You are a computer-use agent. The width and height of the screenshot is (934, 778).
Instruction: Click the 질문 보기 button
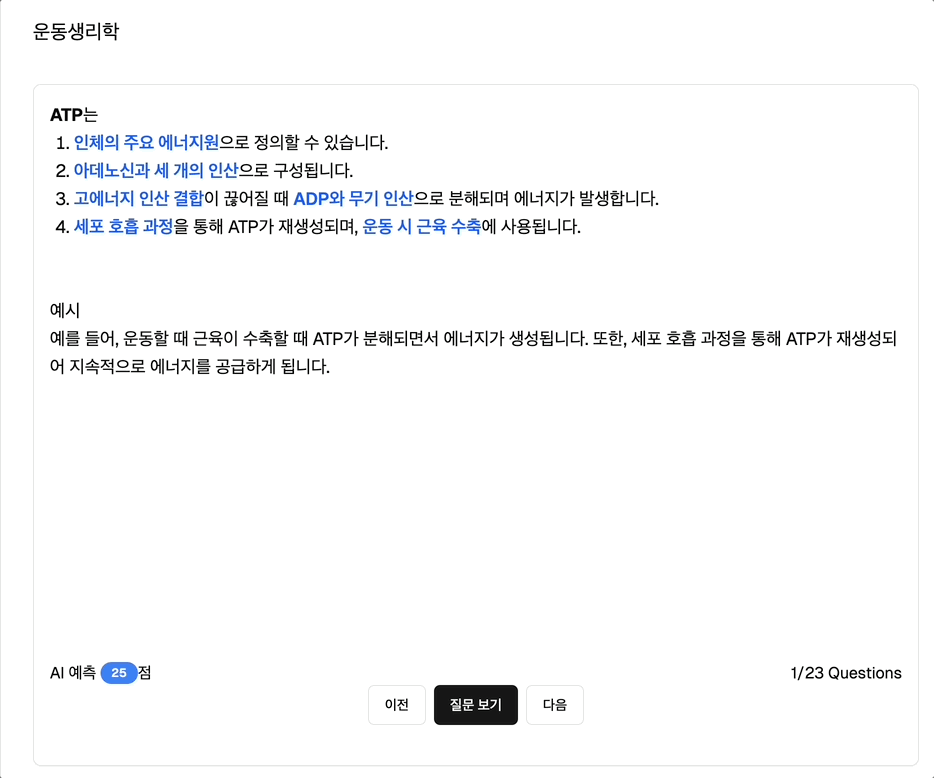(475, 705)
